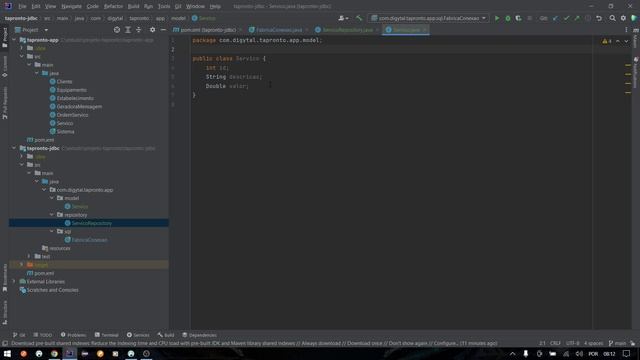Update project via Git blue arrow icon
640x360 pixels.
pyautogui.click(x=555, y=18)
